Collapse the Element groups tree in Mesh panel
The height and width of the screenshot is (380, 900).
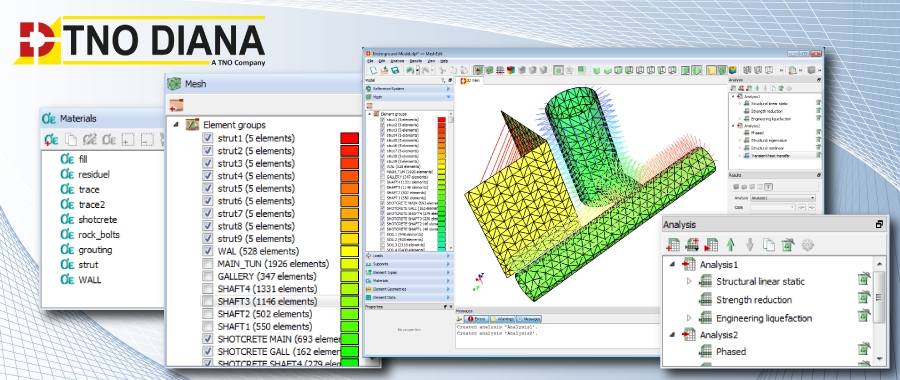click(175, 124)
